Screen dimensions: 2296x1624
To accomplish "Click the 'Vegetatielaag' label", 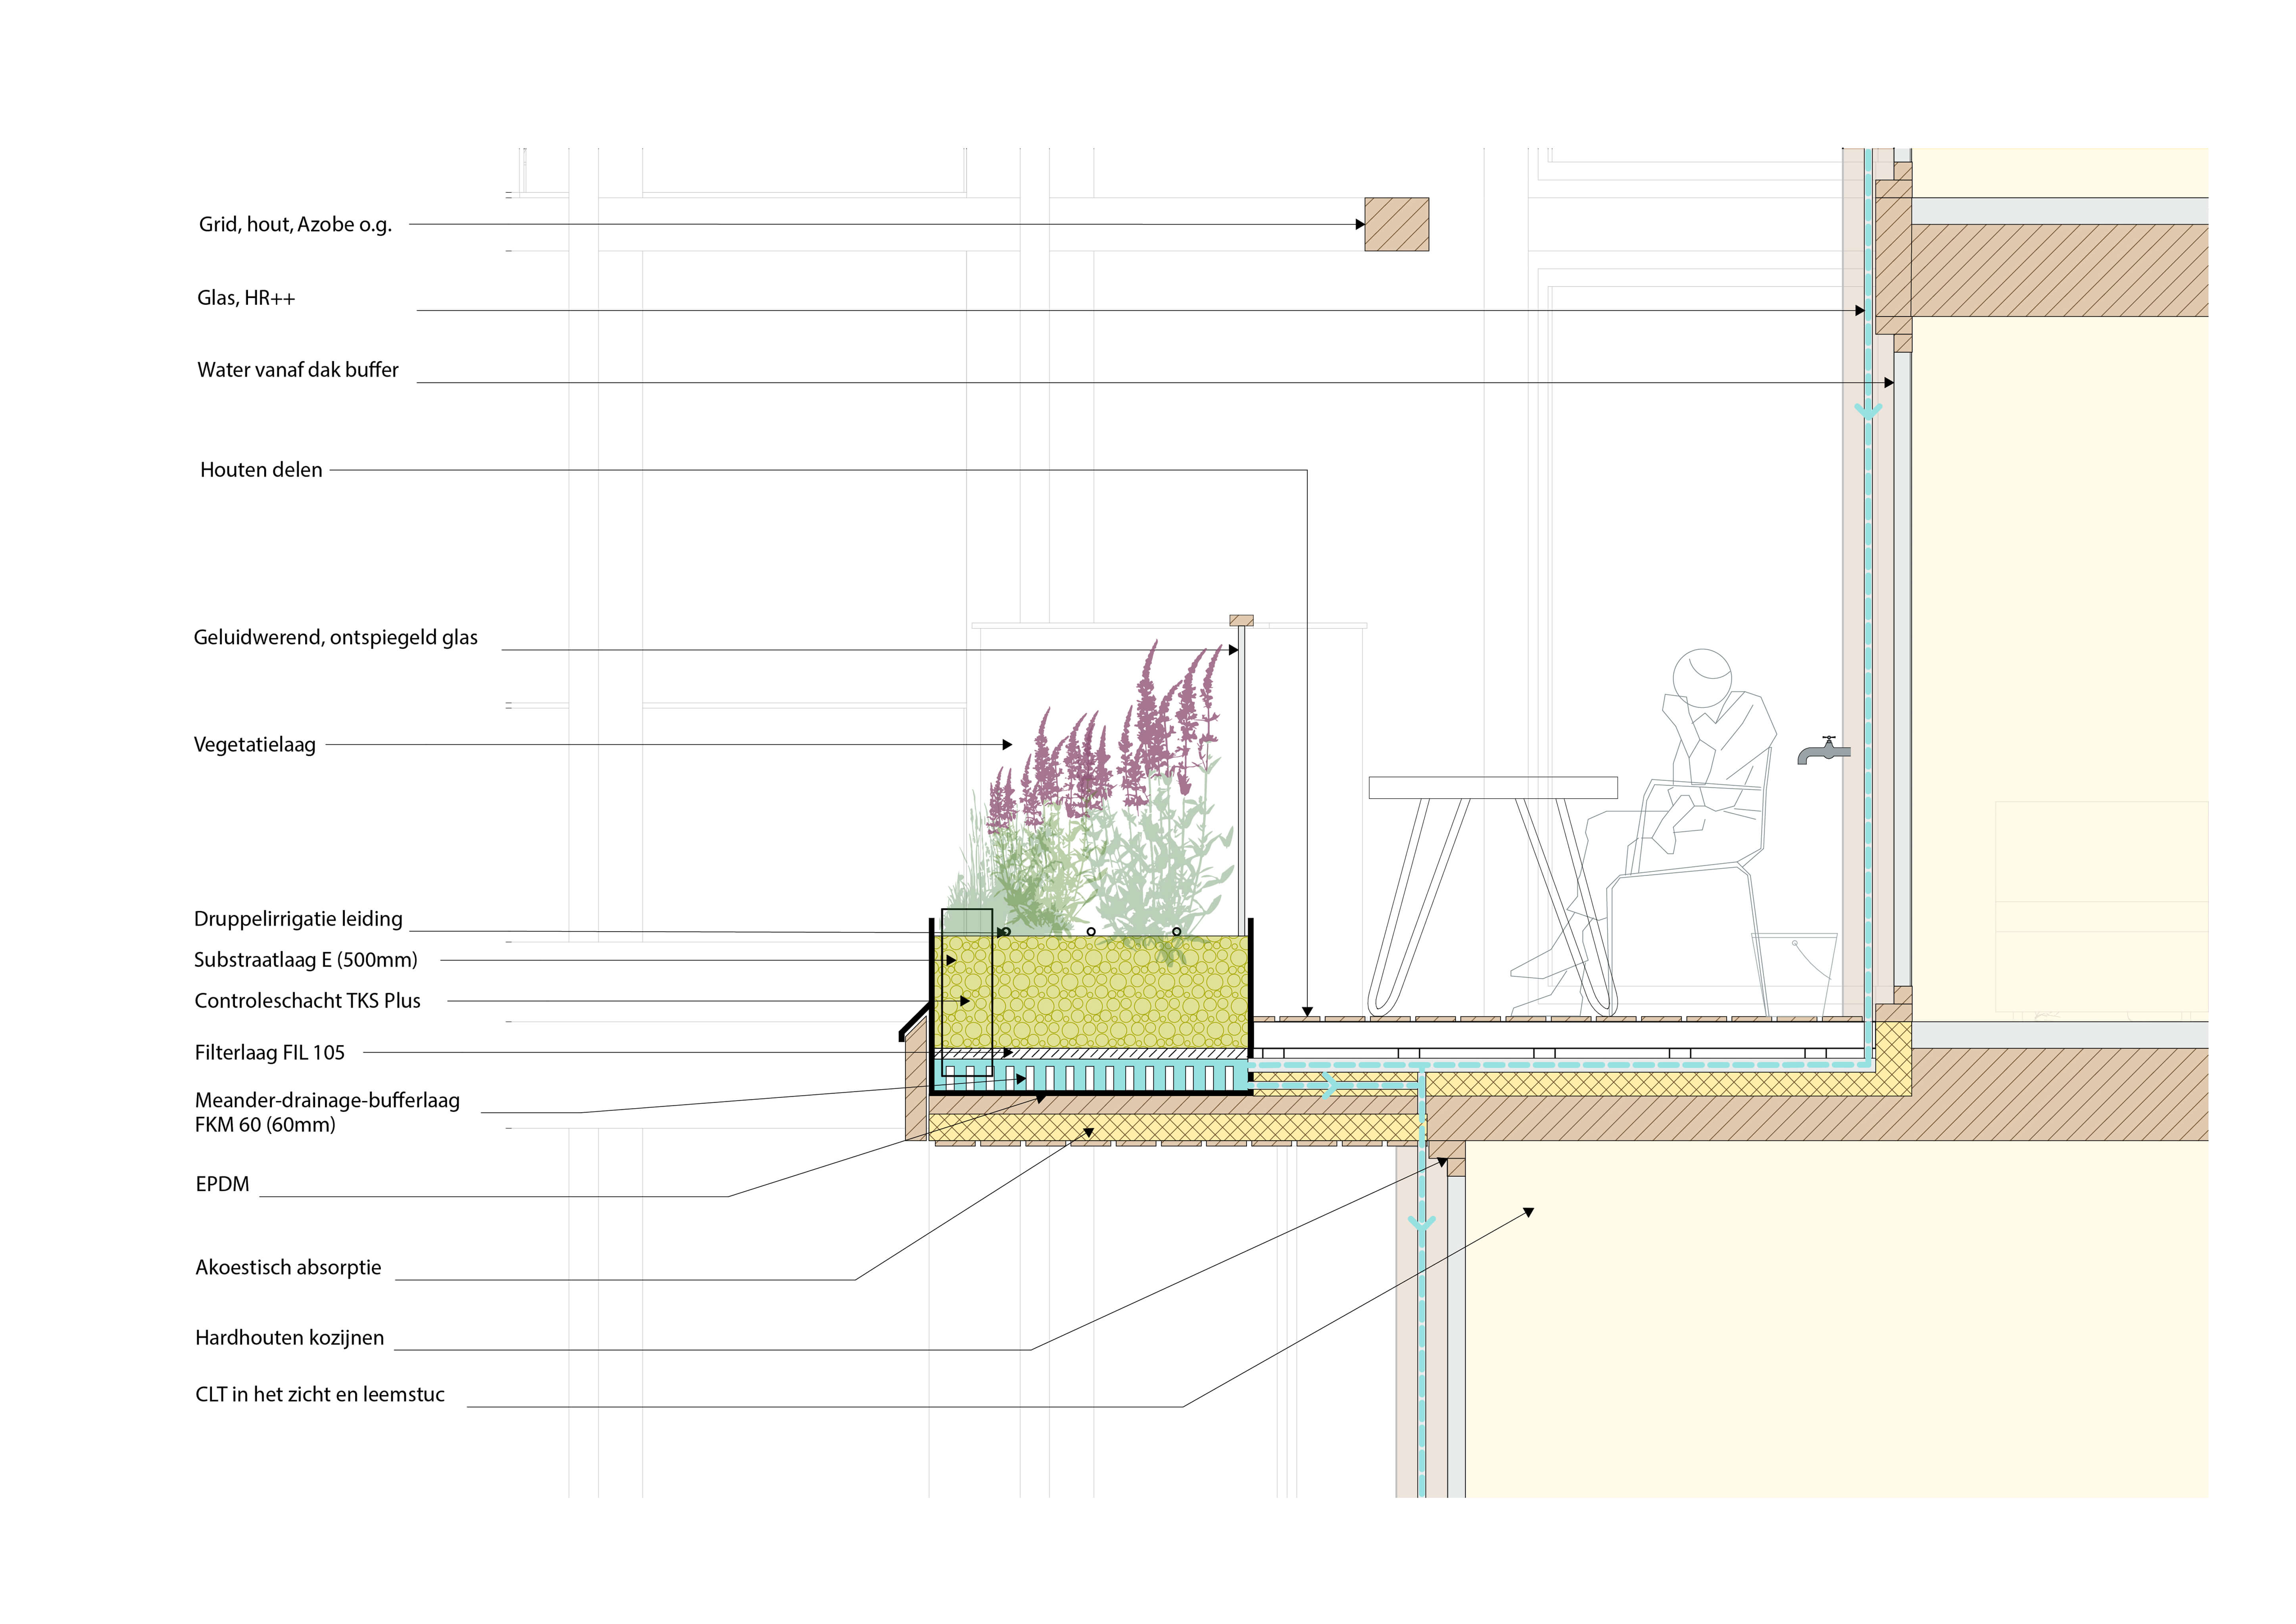I will (x=255, y=745).
